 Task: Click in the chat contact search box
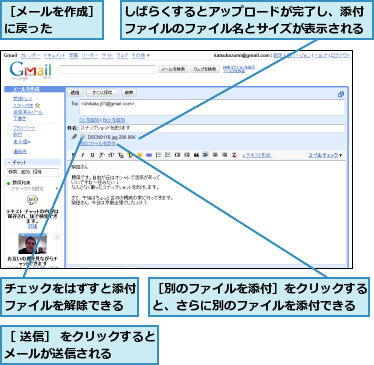click(33, 172)
